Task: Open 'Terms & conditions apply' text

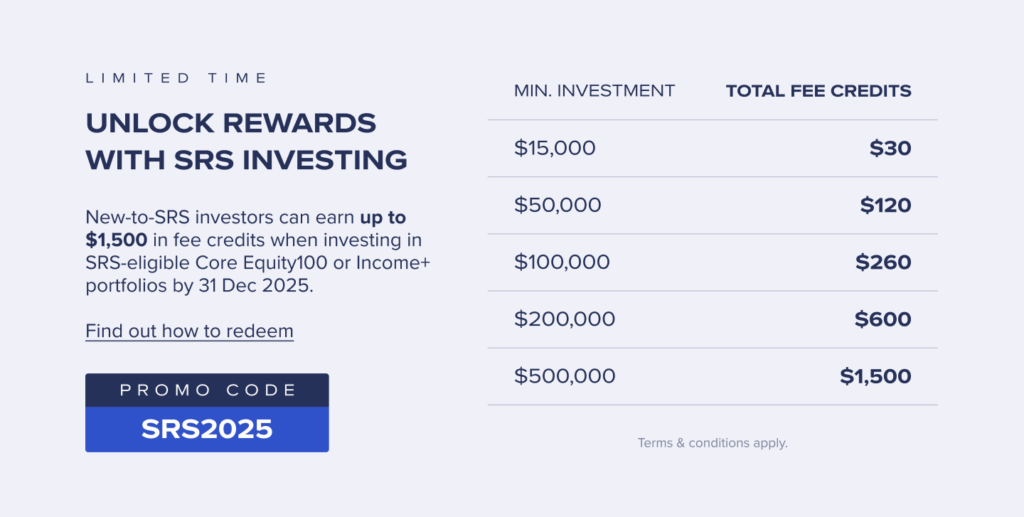Action: pos(712,442)
